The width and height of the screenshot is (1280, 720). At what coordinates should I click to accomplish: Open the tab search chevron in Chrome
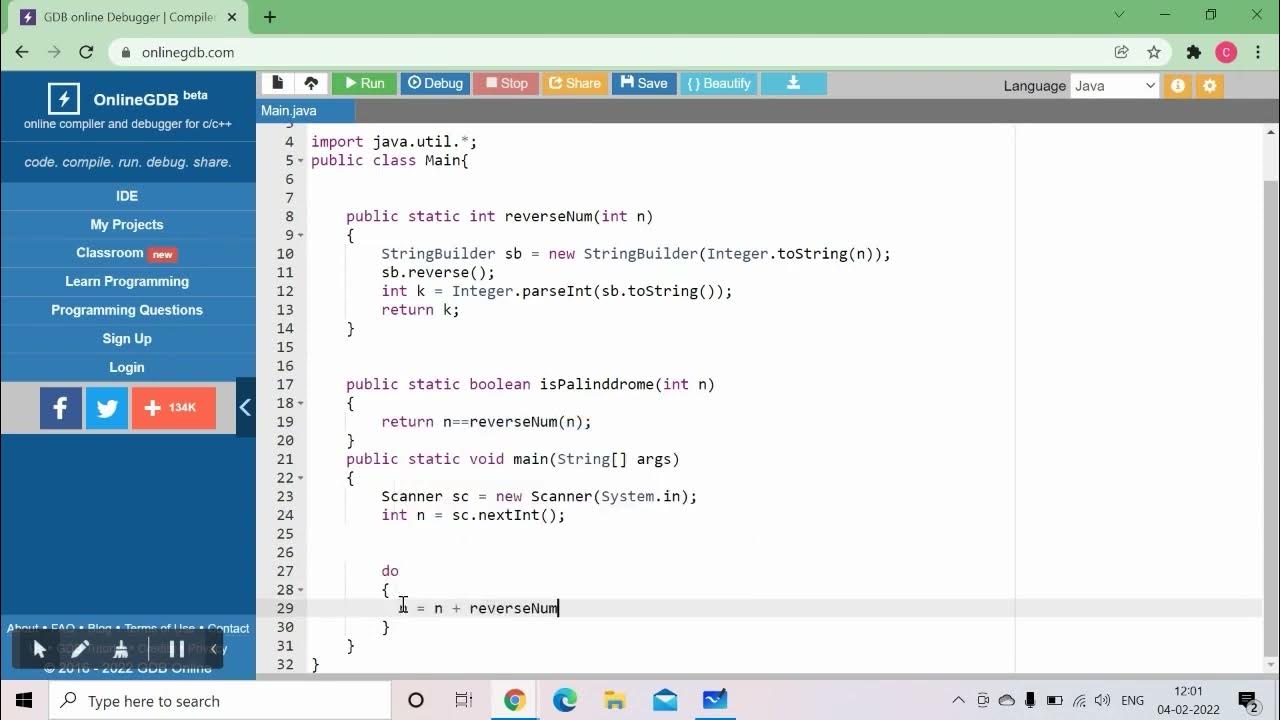(1119, 15)
